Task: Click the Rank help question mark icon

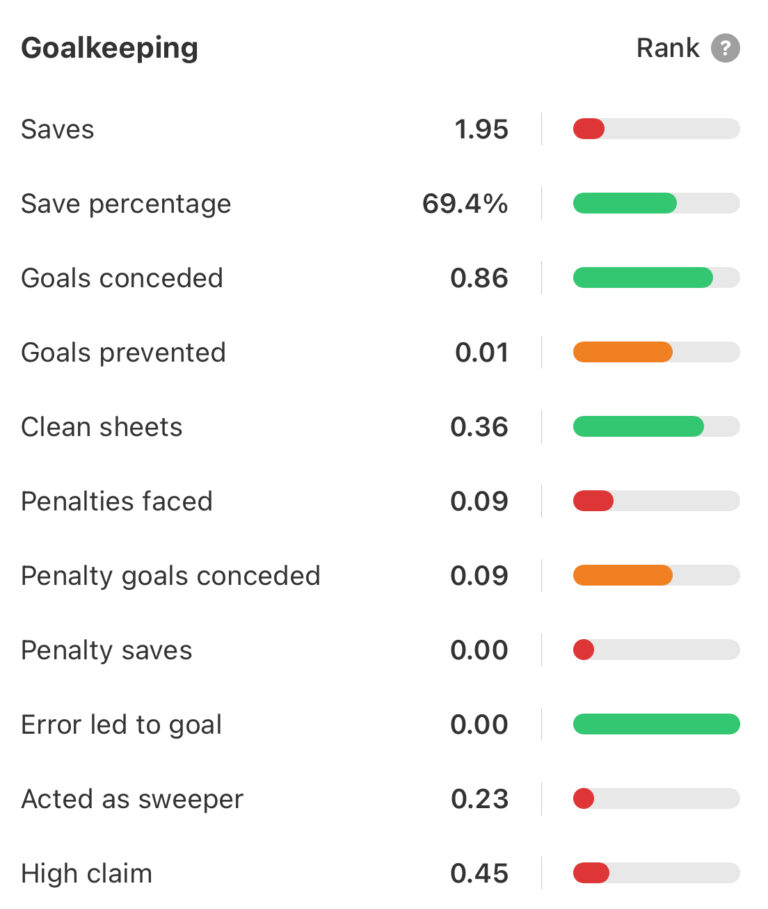Action: (725, 48)
